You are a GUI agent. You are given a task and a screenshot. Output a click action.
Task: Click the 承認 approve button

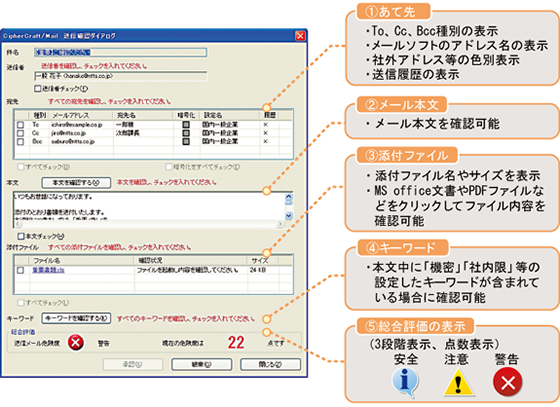[x=133, y=365]
